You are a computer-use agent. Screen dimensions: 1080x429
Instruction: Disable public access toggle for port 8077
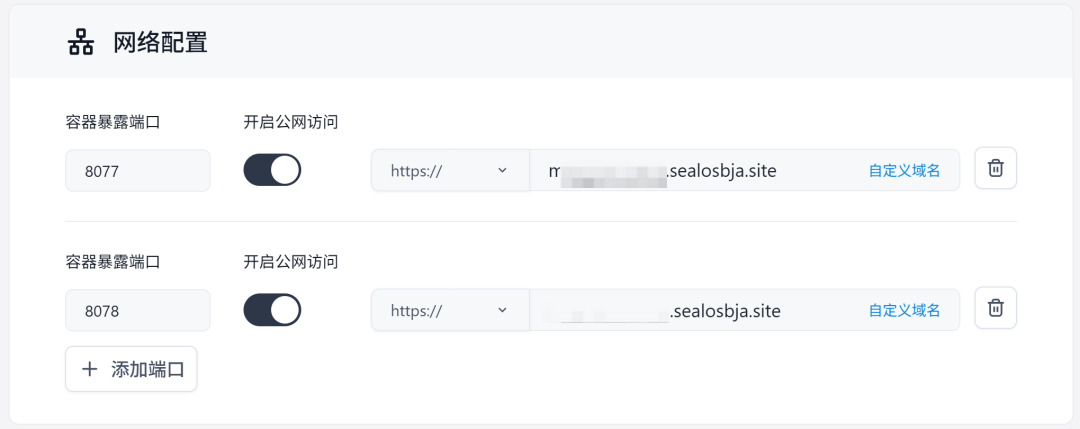pos(272,170)
